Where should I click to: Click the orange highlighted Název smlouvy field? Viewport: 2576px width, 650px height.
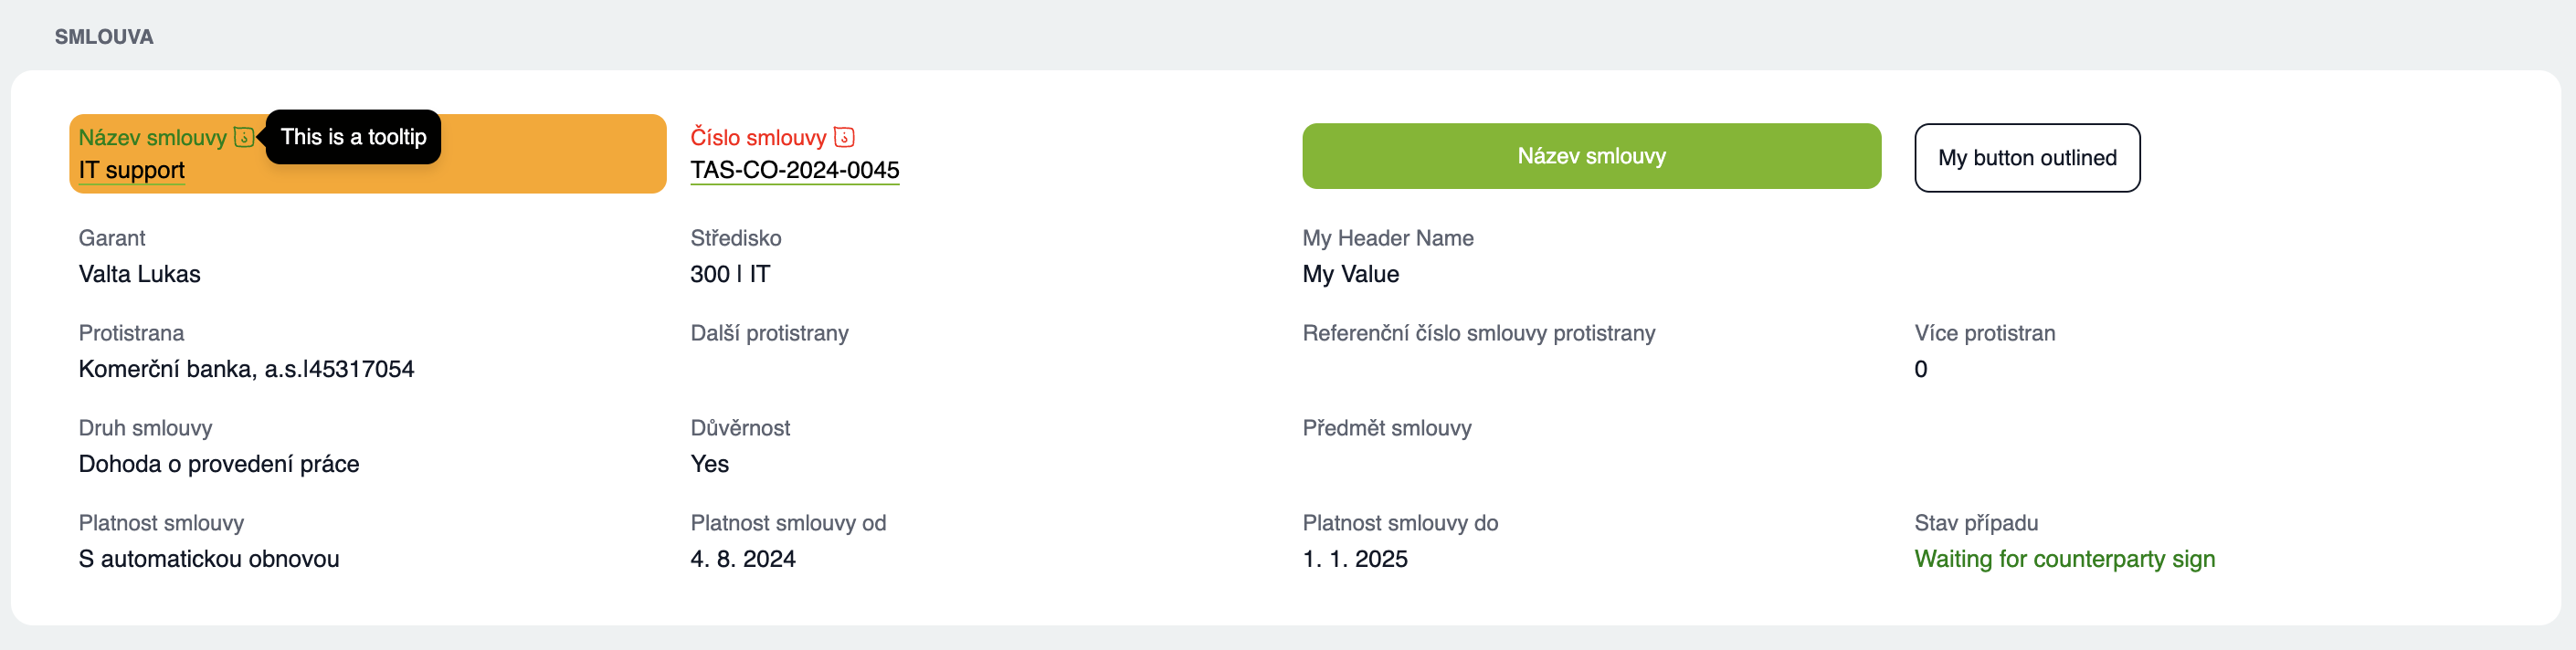[367, 154]
